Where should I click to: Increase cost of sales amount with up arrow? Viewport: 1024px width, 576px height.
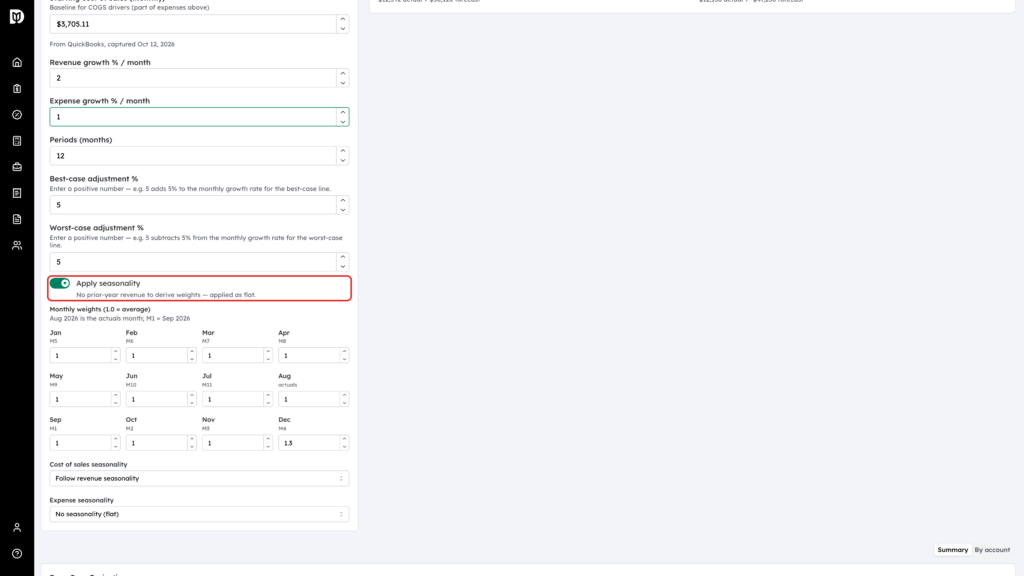[x=343, y=20]
